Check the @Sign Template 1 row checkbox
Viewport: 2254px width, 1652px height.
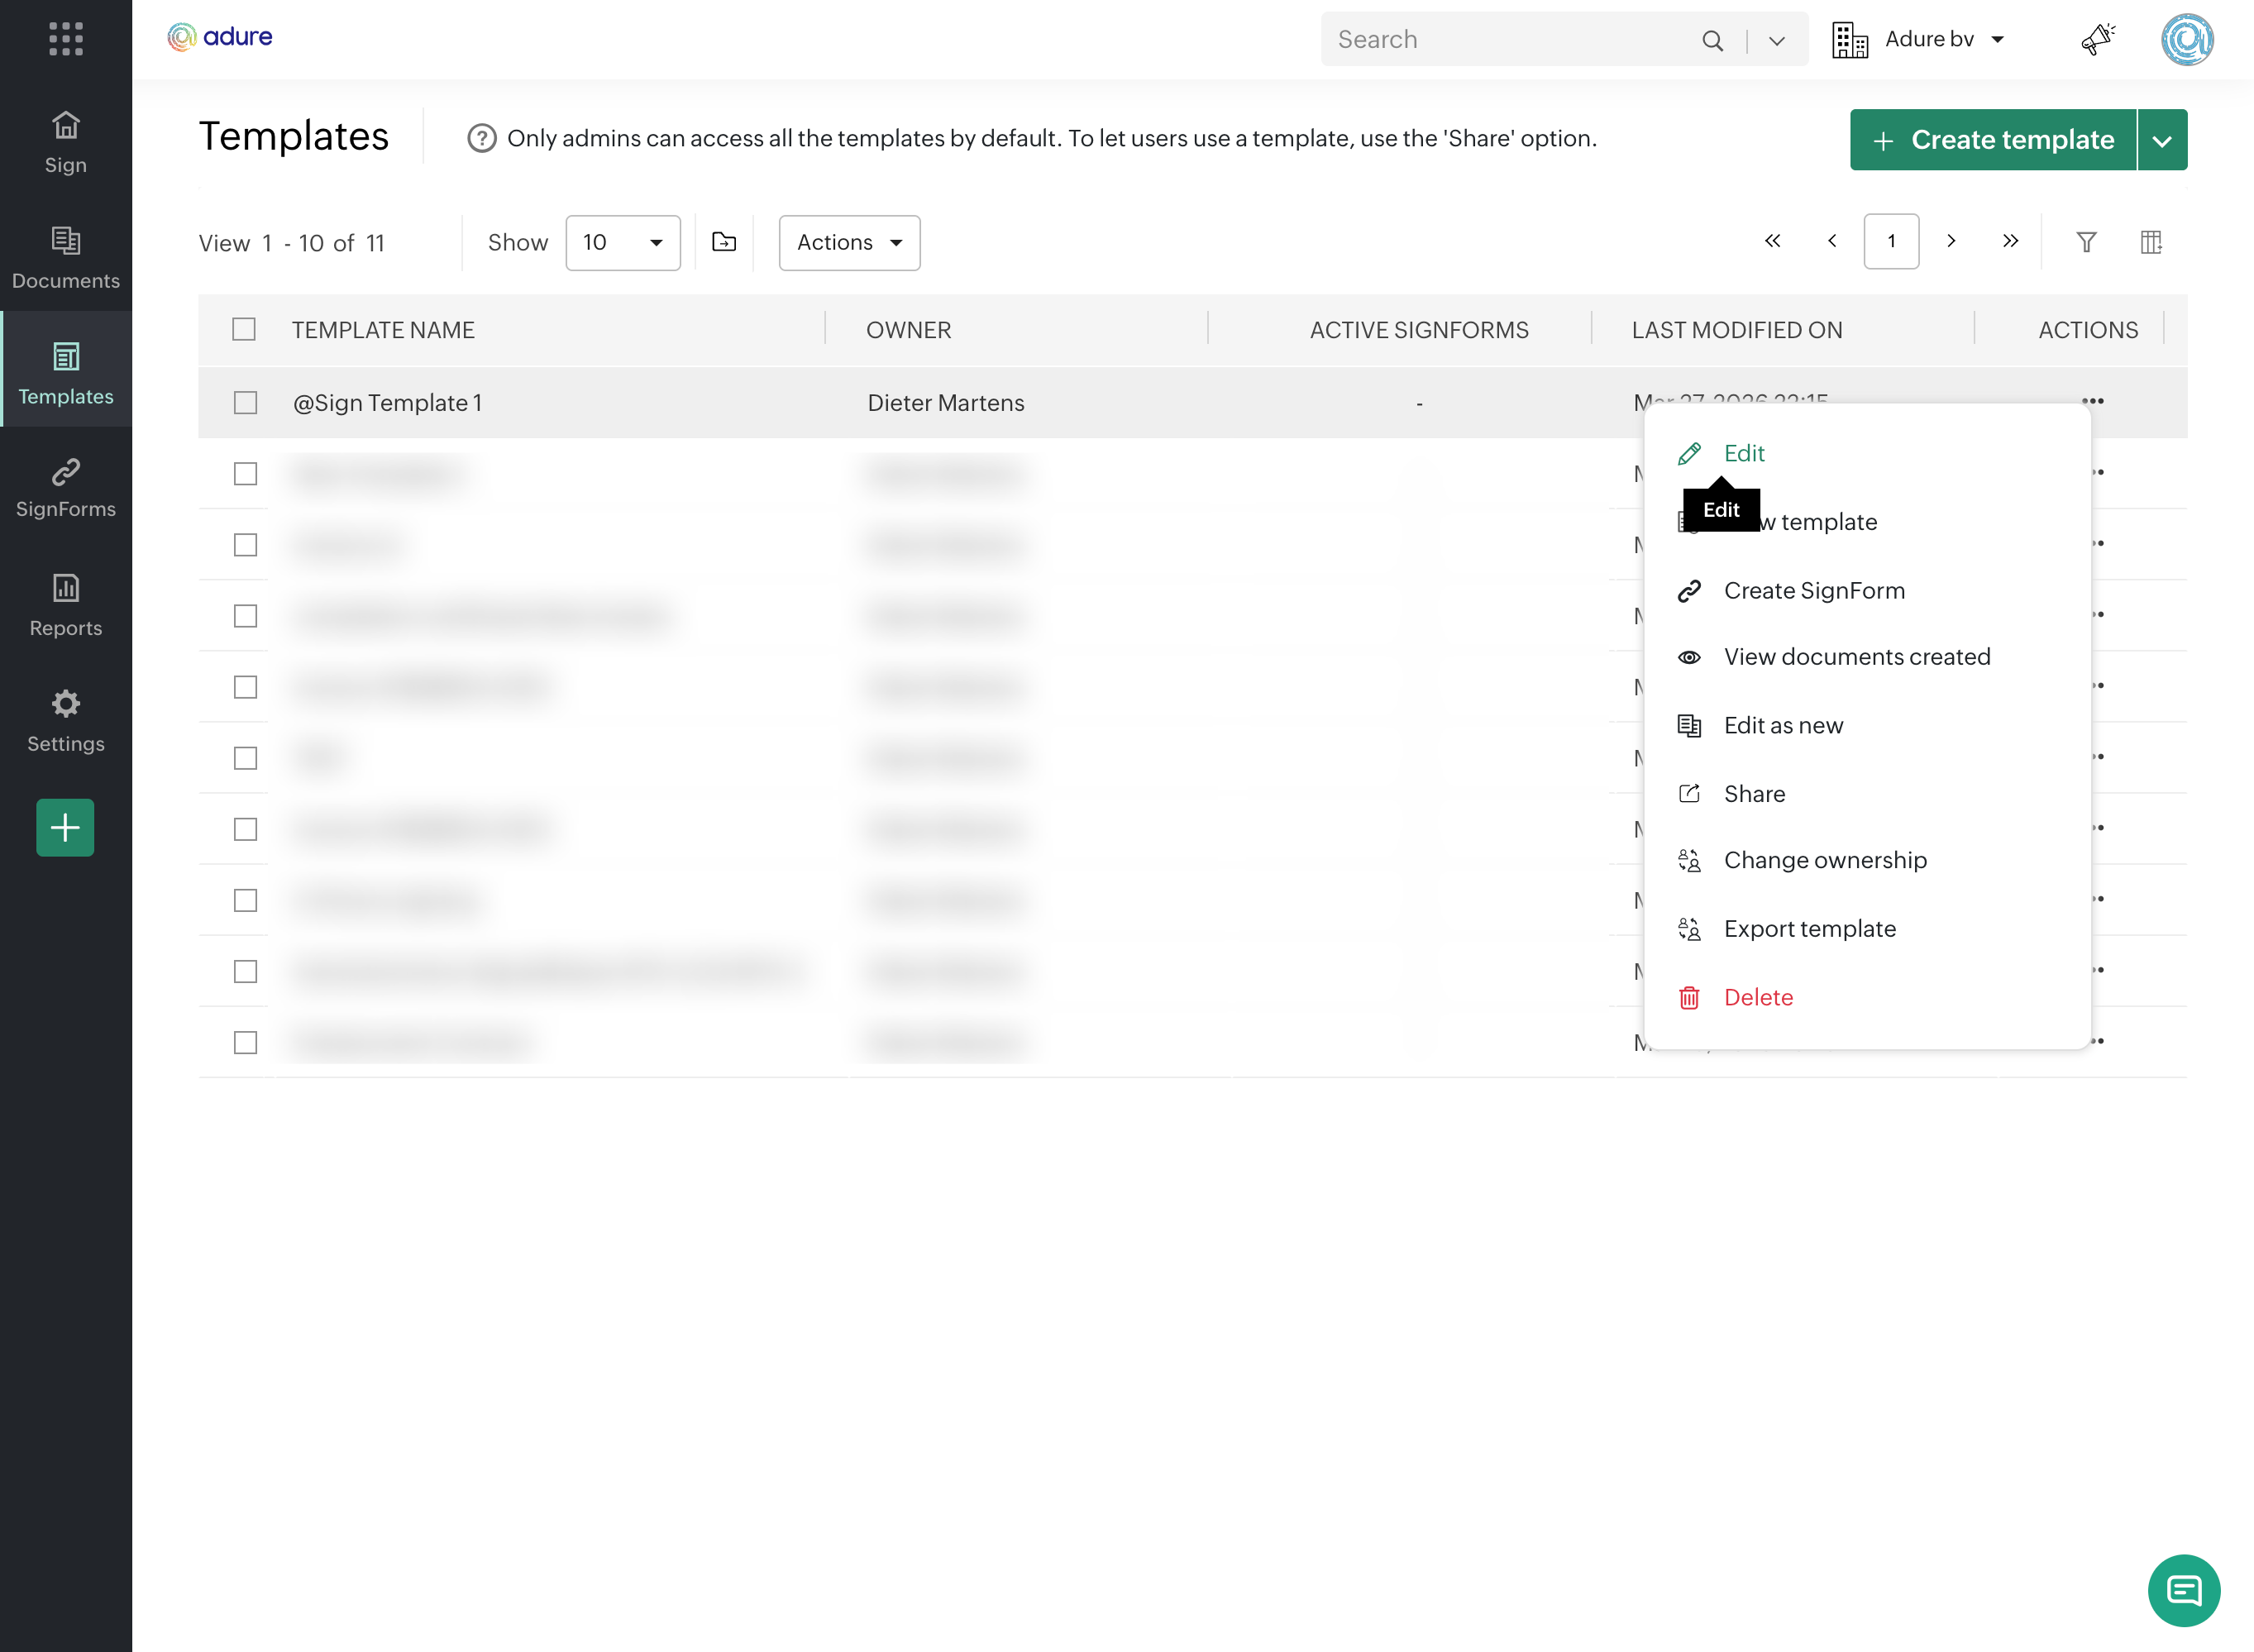coord(245,403)
